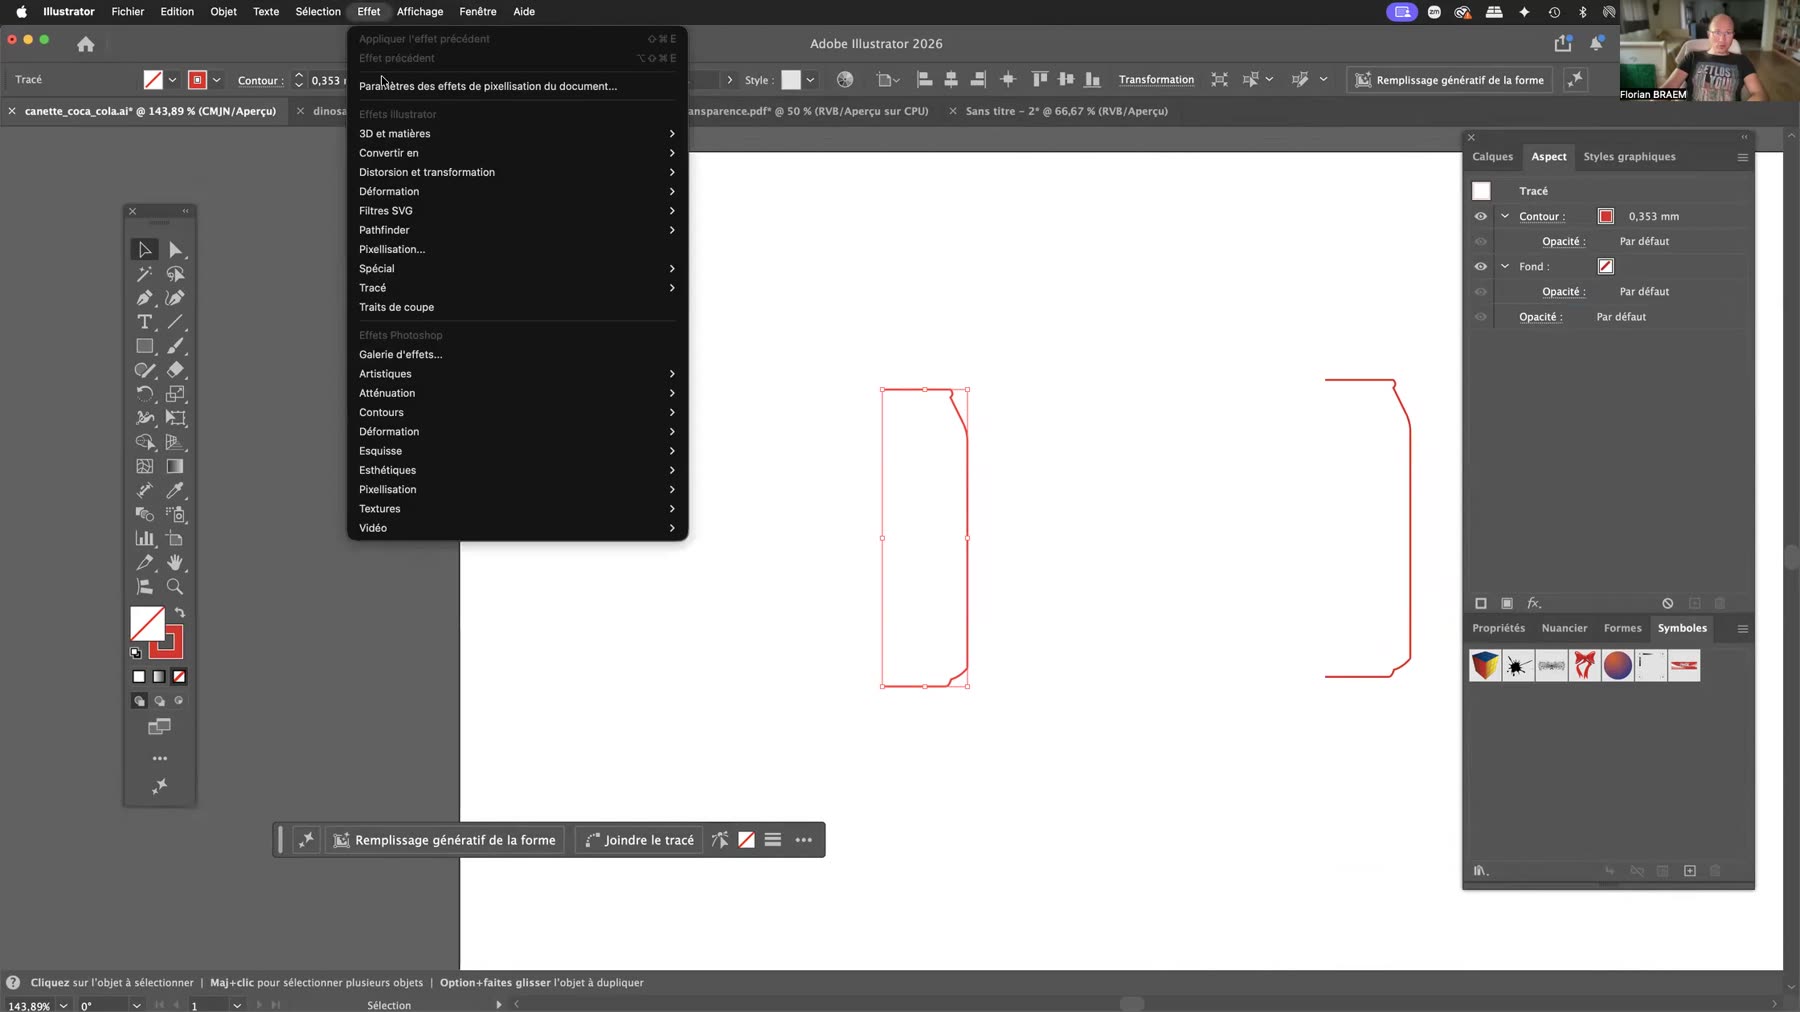The height and width of the screenshot is (1012, 1800).
Task: Enable Draw Normal mode
Action: 139,701
